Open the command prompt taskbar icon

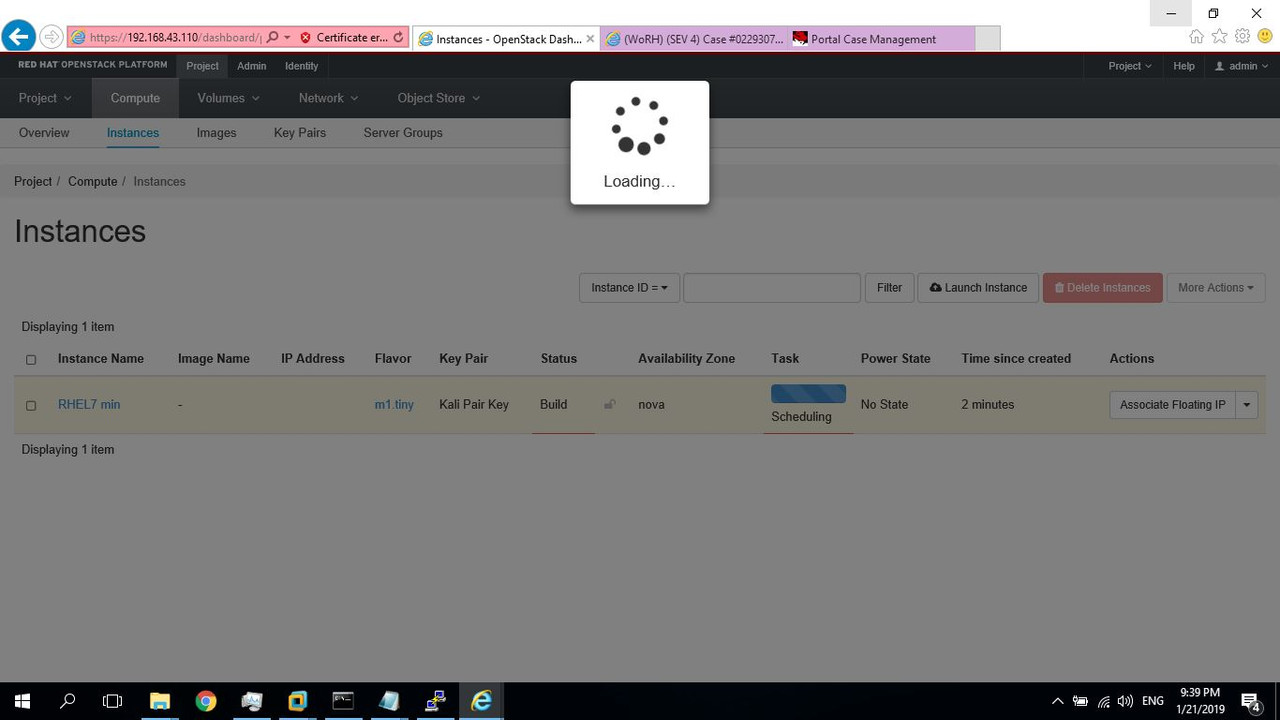point(343,701)
